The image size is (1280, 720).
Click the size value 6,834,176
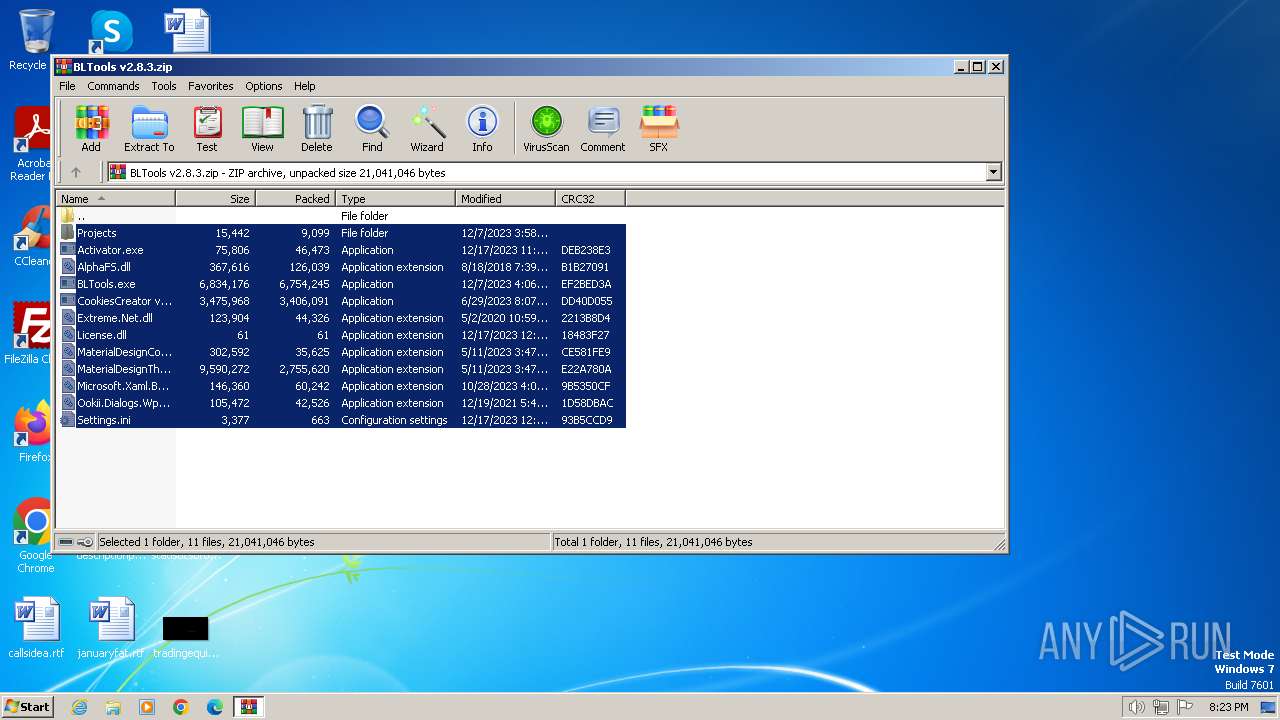(224, 284)
